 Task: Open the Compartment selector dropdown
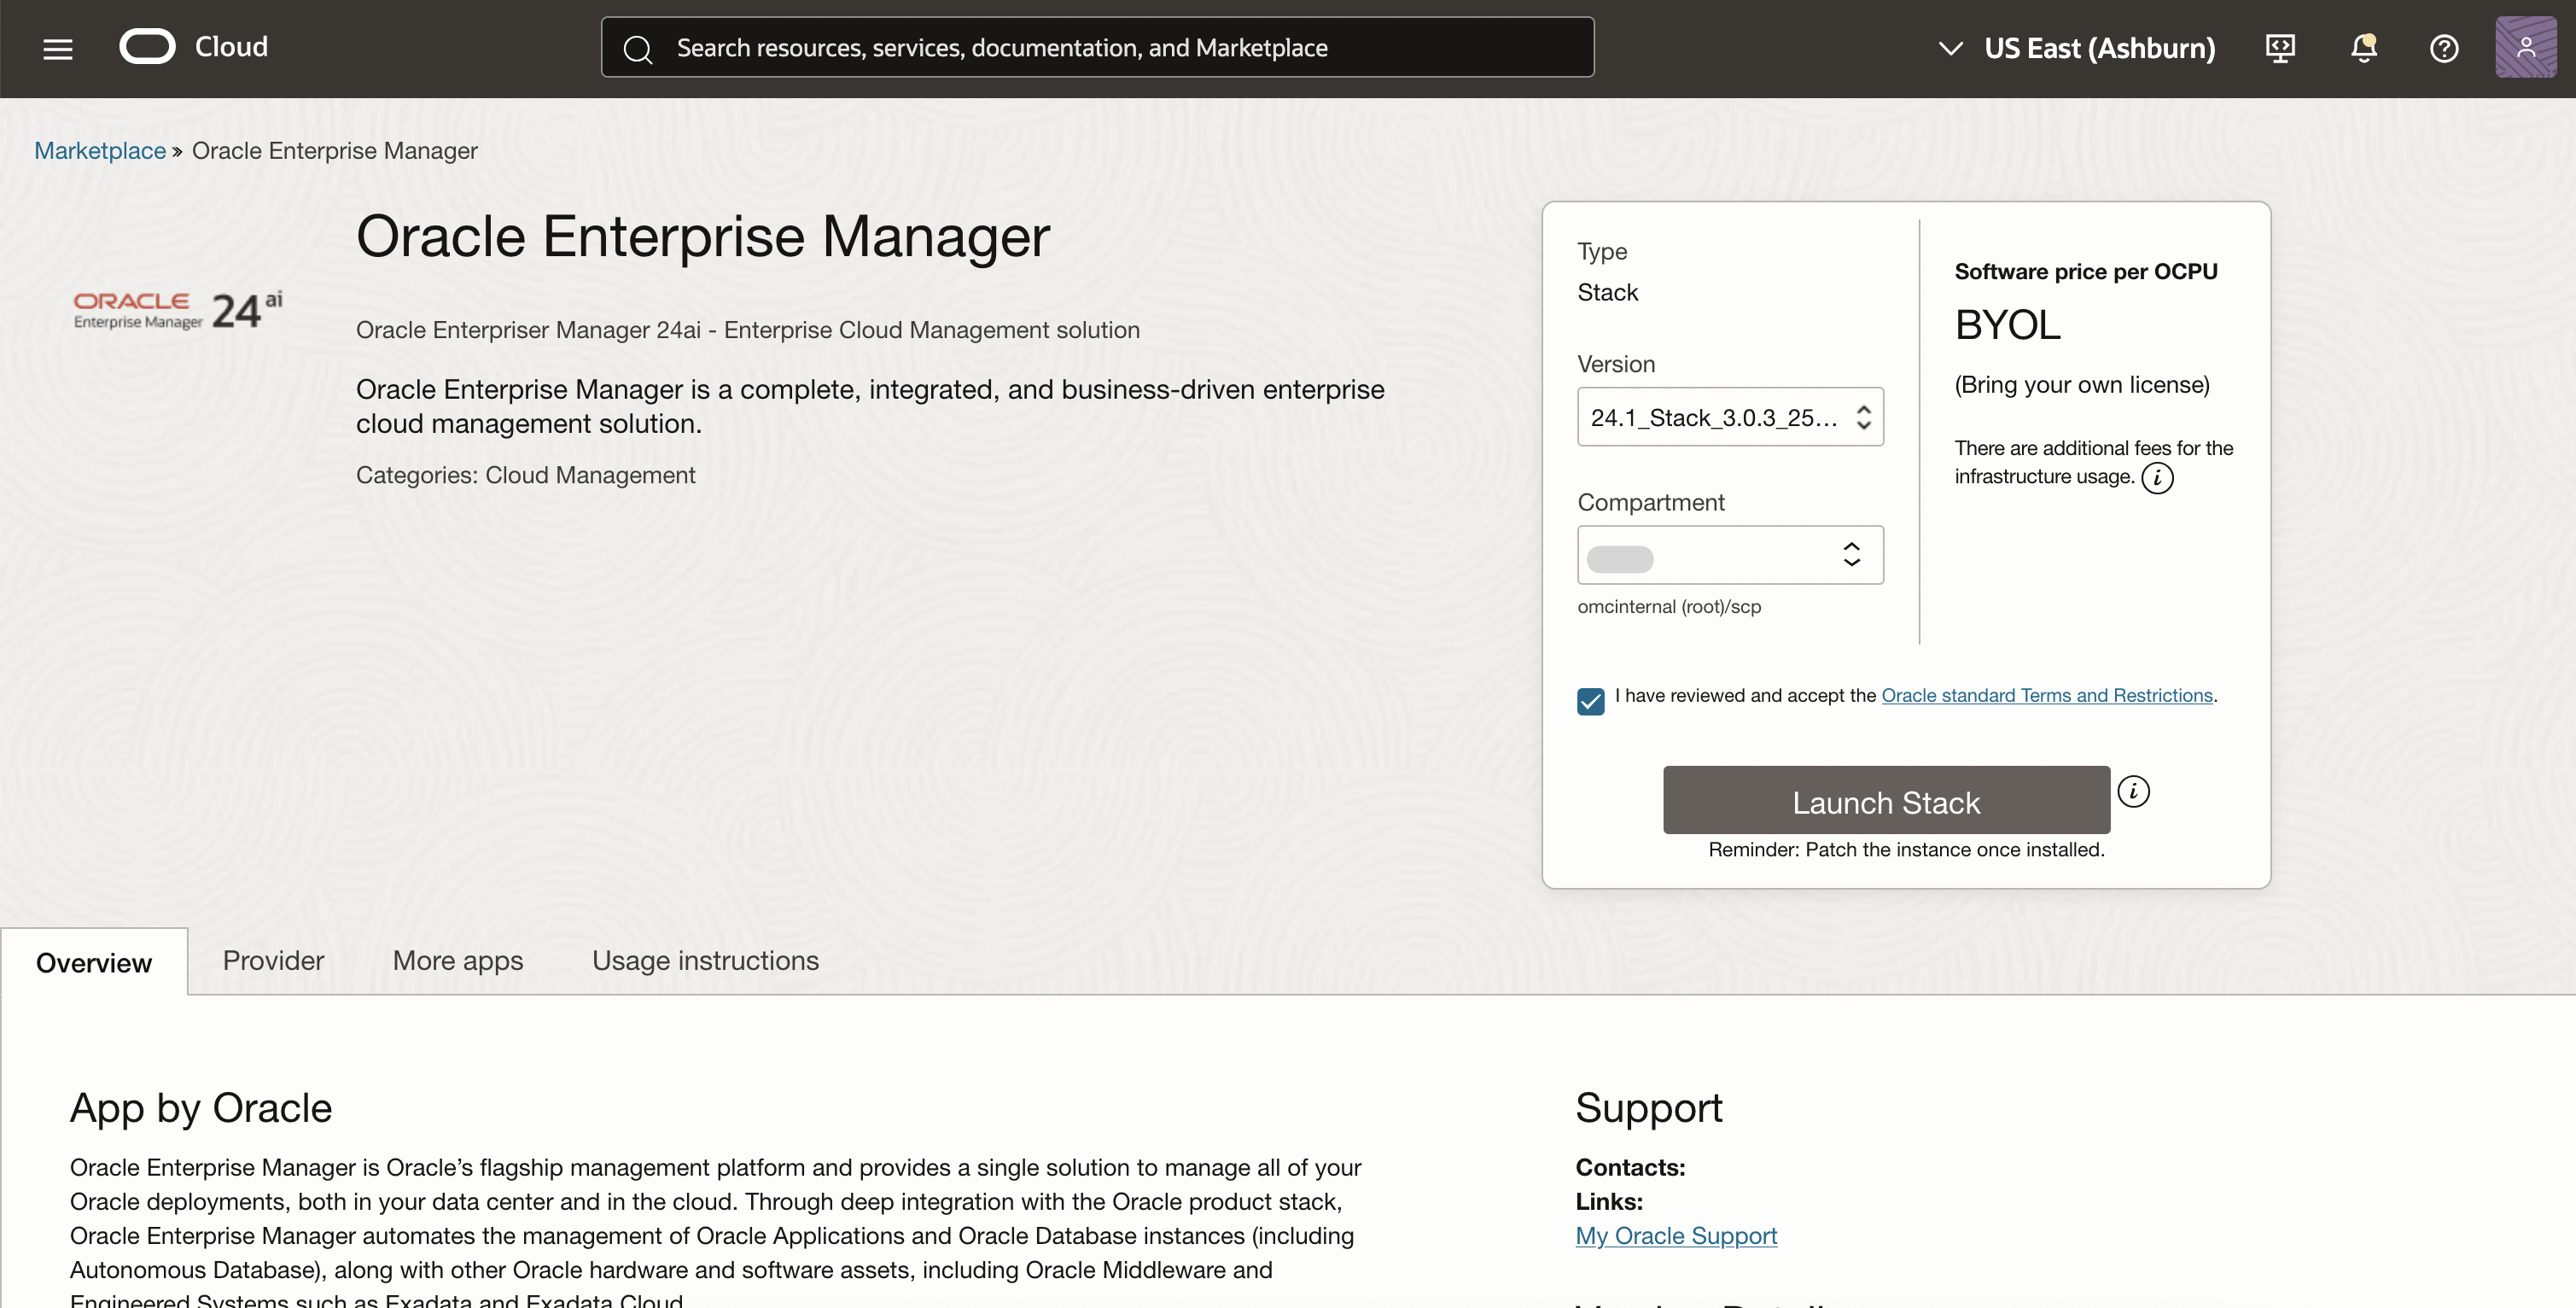[x=1730, y=555]
